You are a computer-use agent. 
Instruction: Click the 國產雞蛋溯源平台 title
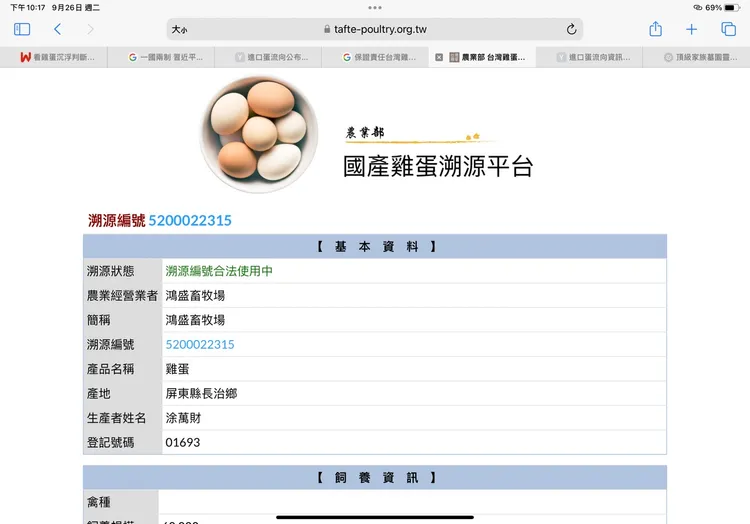click(x=438, y=166)
